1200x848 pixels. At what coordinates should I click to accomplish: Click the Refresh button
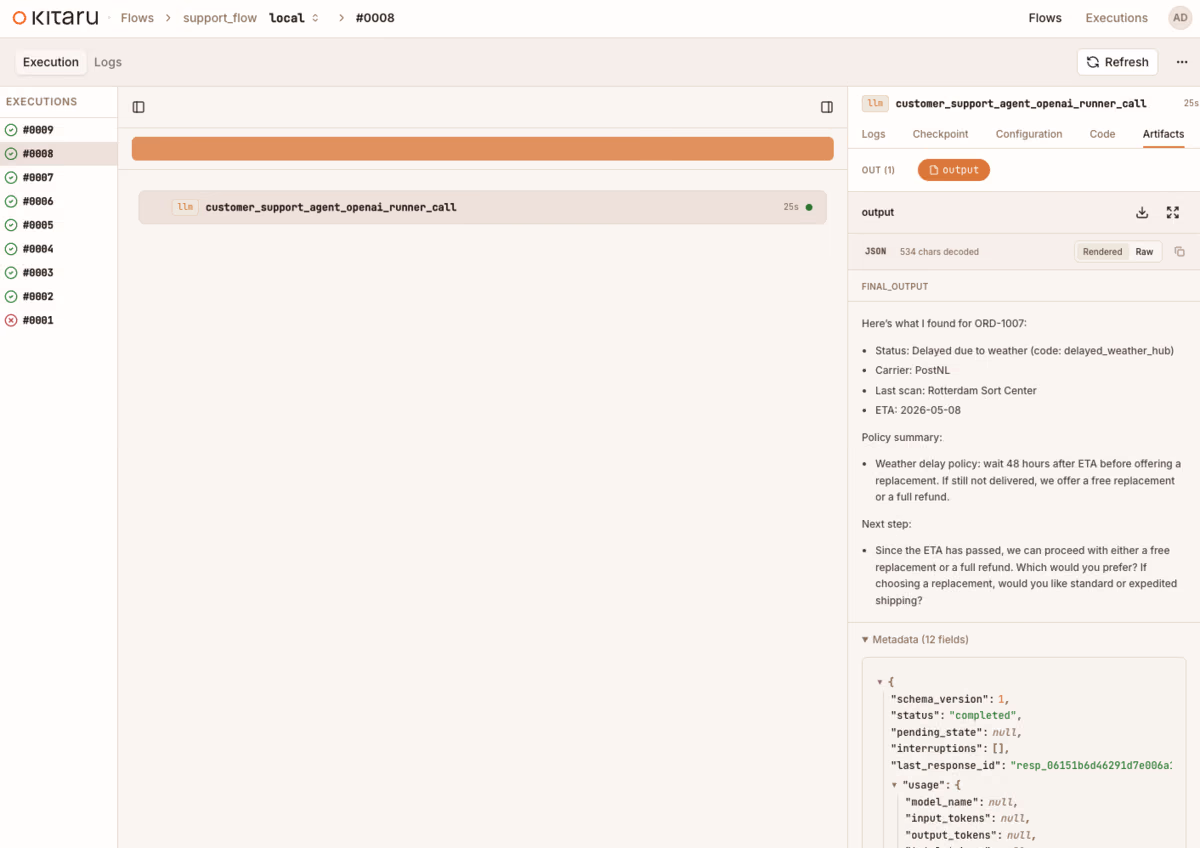coord(1117,62)
